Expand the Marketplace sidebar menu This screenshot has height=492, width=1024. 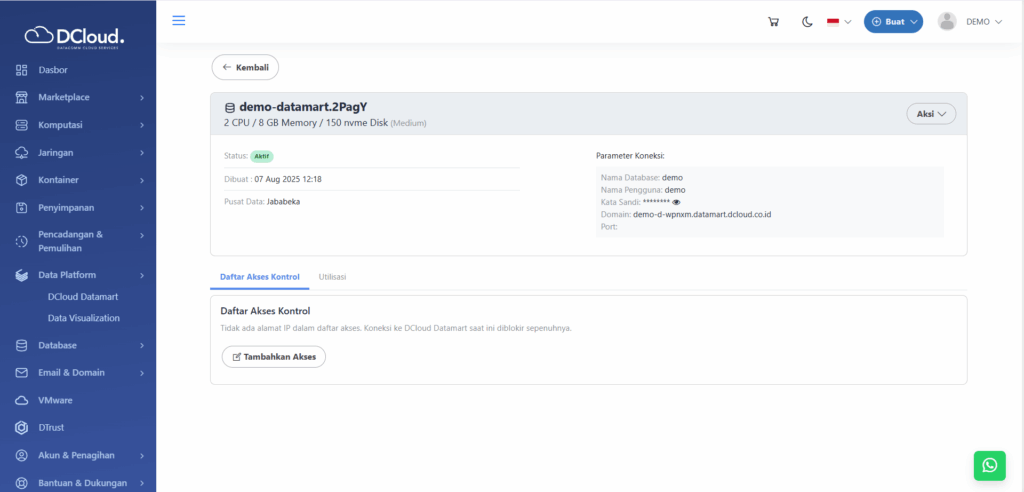pos(78,97)
